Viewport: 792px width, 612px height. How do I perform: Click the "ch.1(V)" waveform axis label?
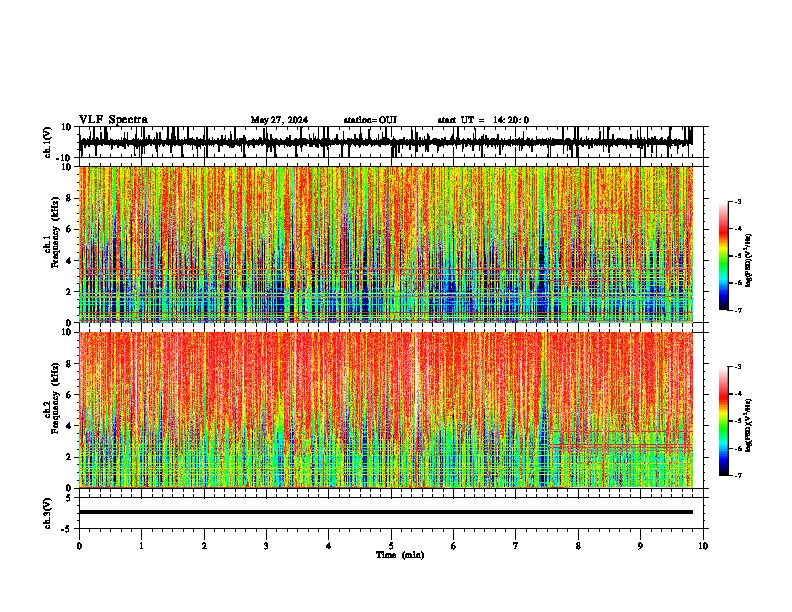click(48, 142)
